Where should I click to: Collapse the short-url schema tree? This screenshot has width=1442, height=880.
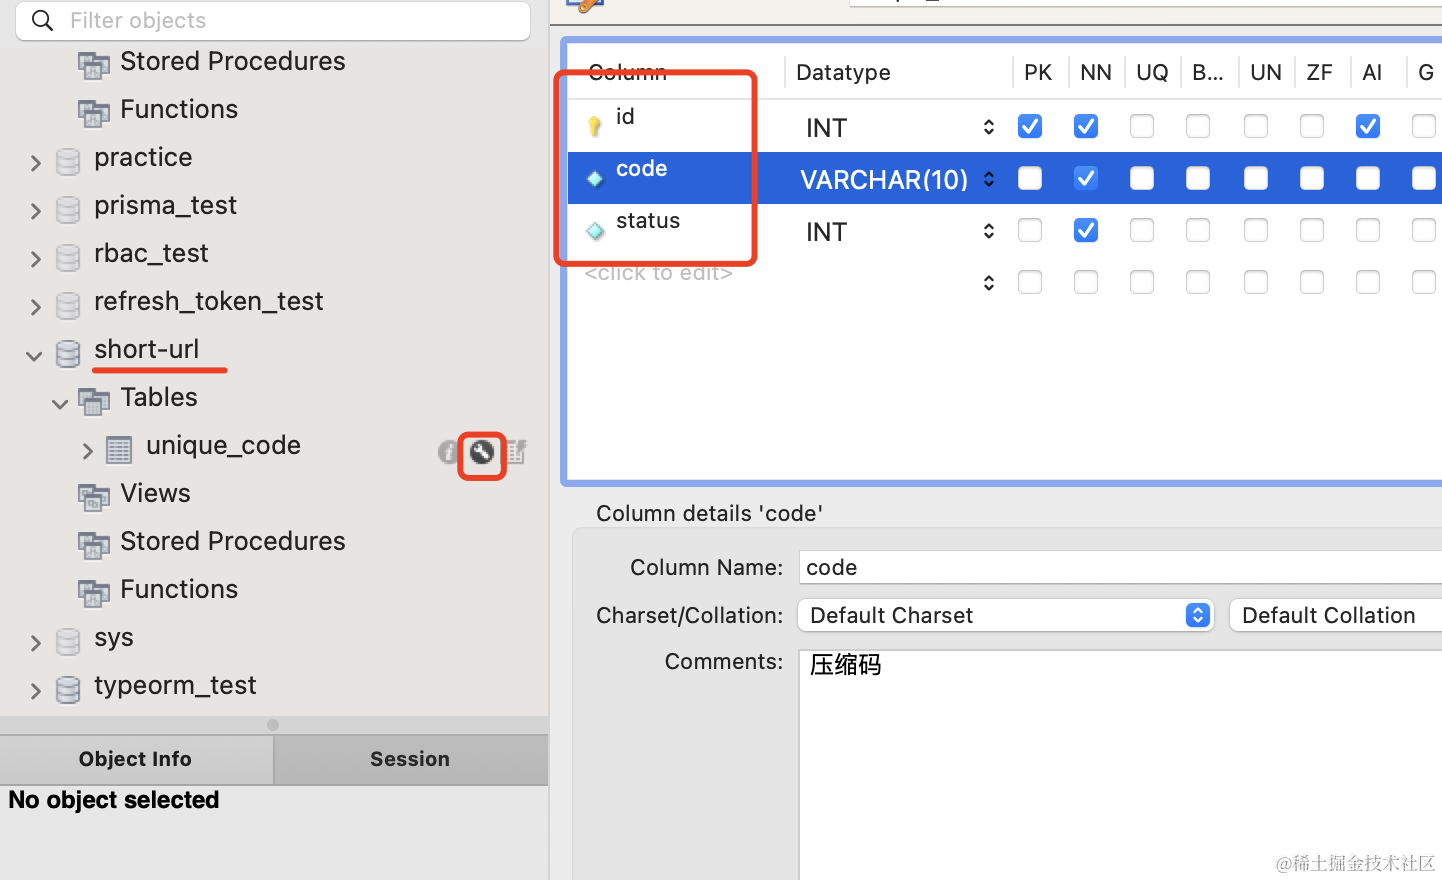[x=35, y=355]
